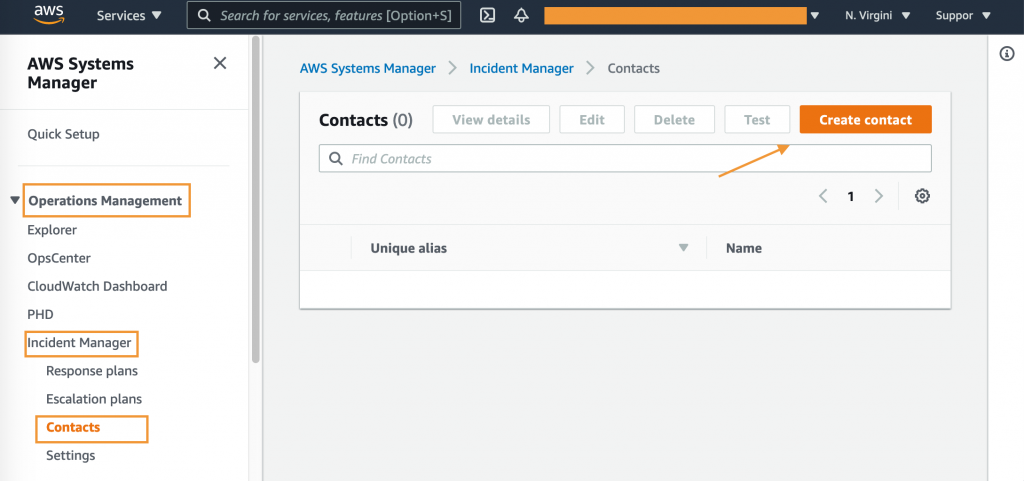Click the Unique alias column header text
This screenshot has width=1024, height=481.
(409, 248)
